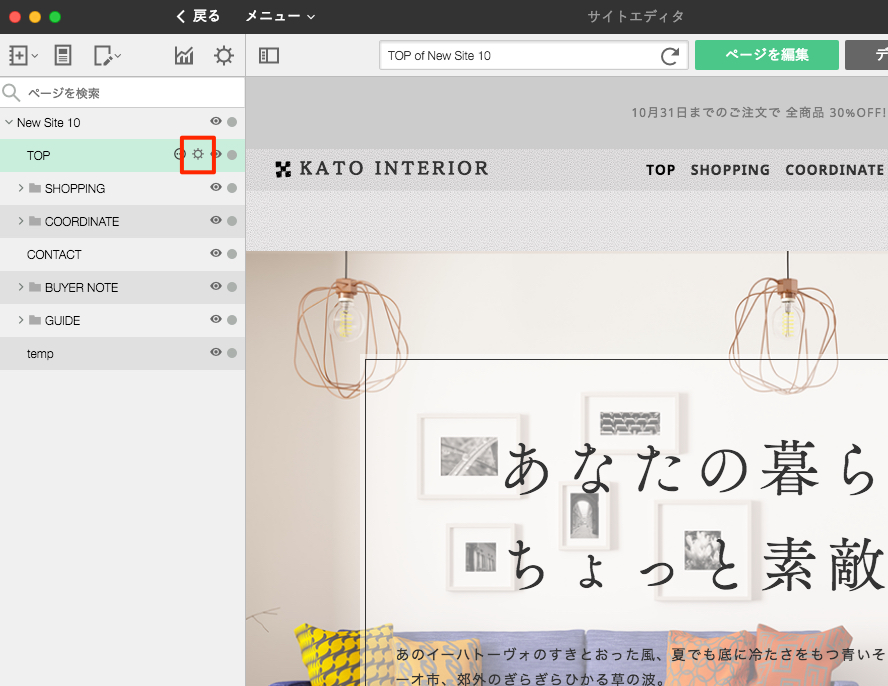Toggle visibility eye for COORDINATE

pos(216,220)
